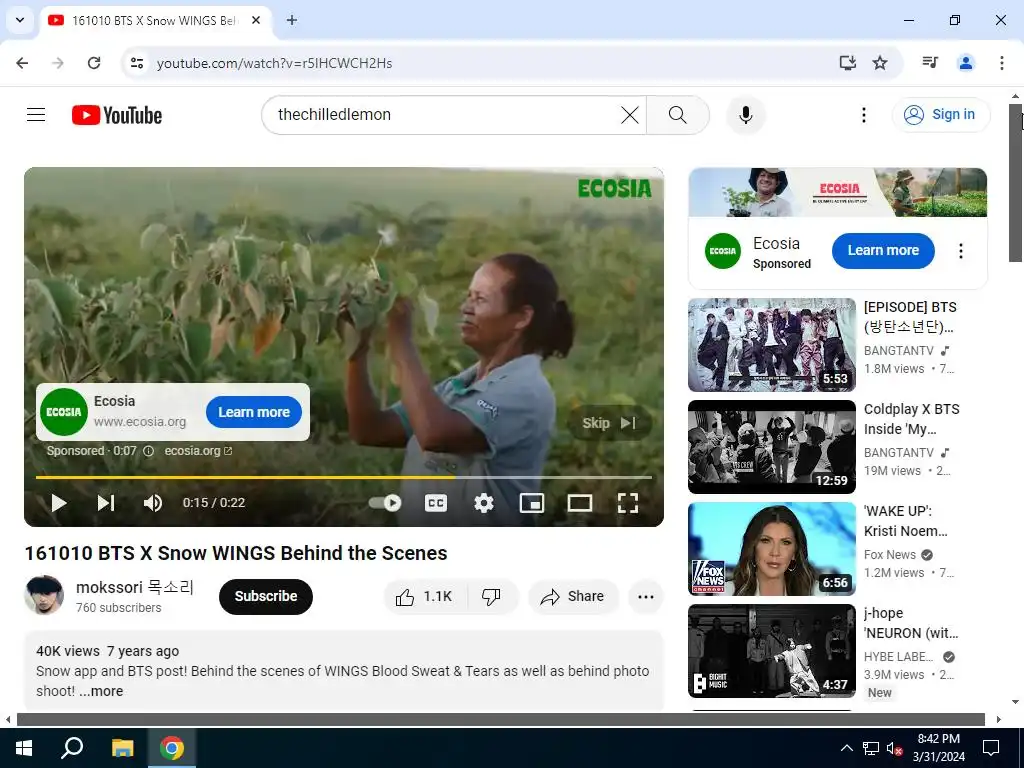Open the notifications action center
Viewport: 1024px width, 768px height.
pyautogui.click(x=991, y=748)
